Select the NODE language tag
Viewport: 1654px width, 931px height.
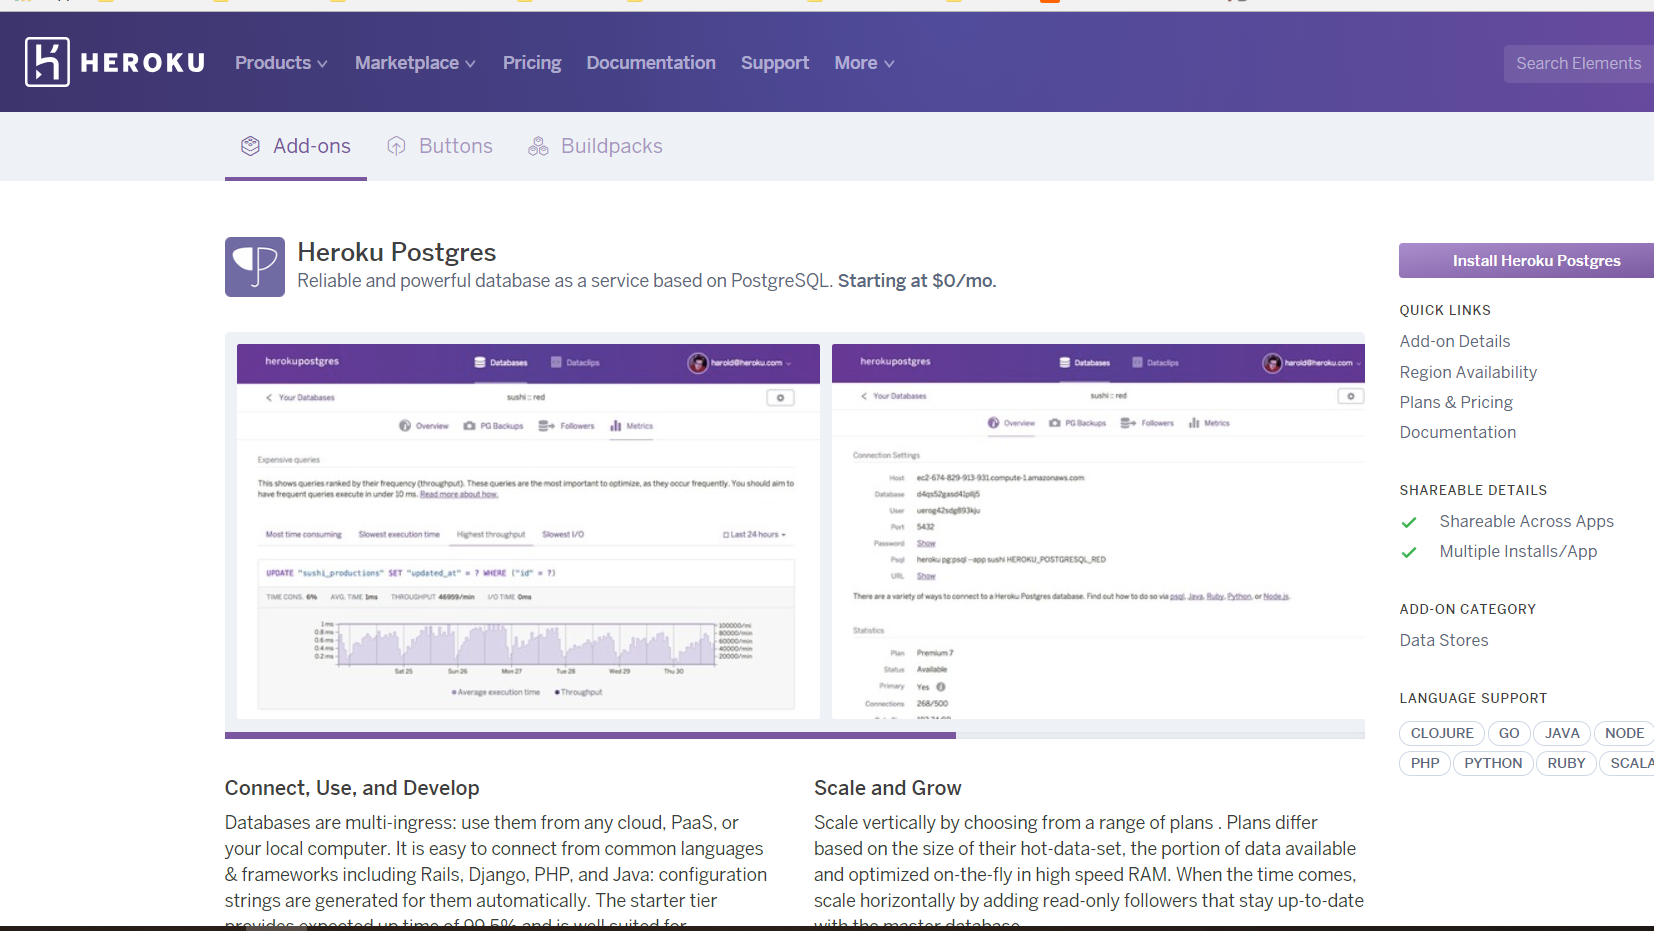1624,733
